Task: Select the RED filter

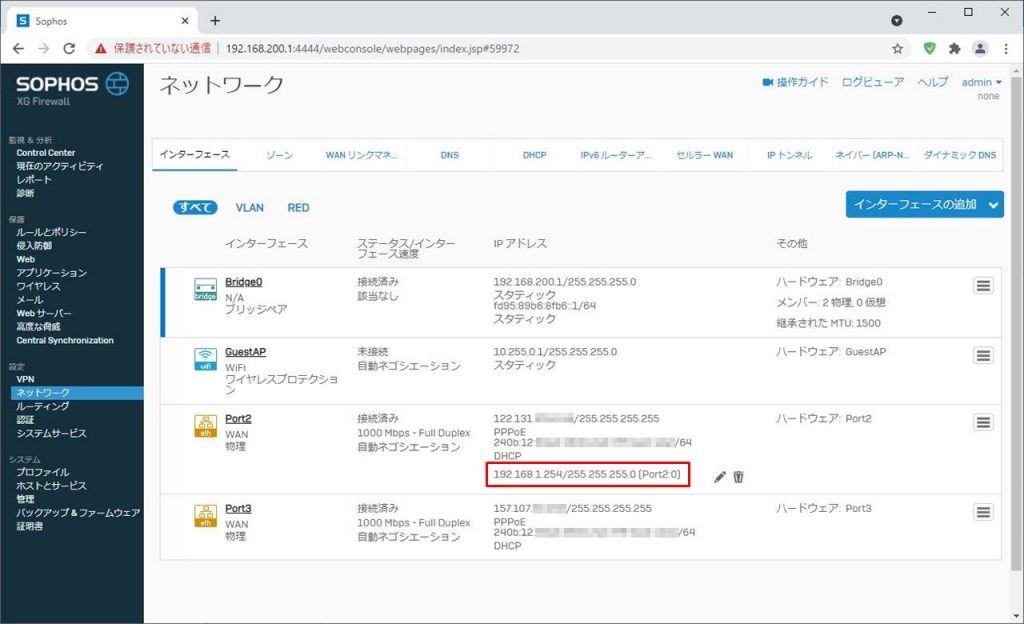Action: pos(298,208)
